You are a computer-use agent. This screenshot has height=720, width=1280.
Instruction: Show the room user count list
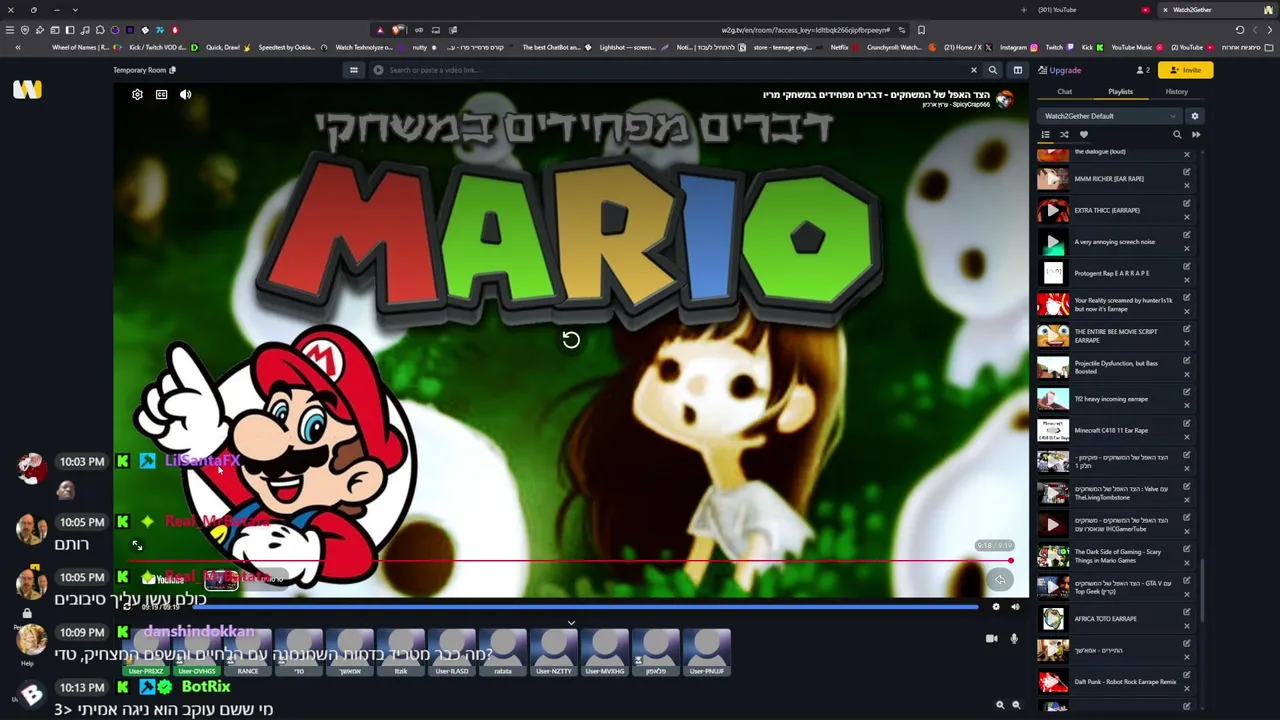click(x=1143, y=70)
